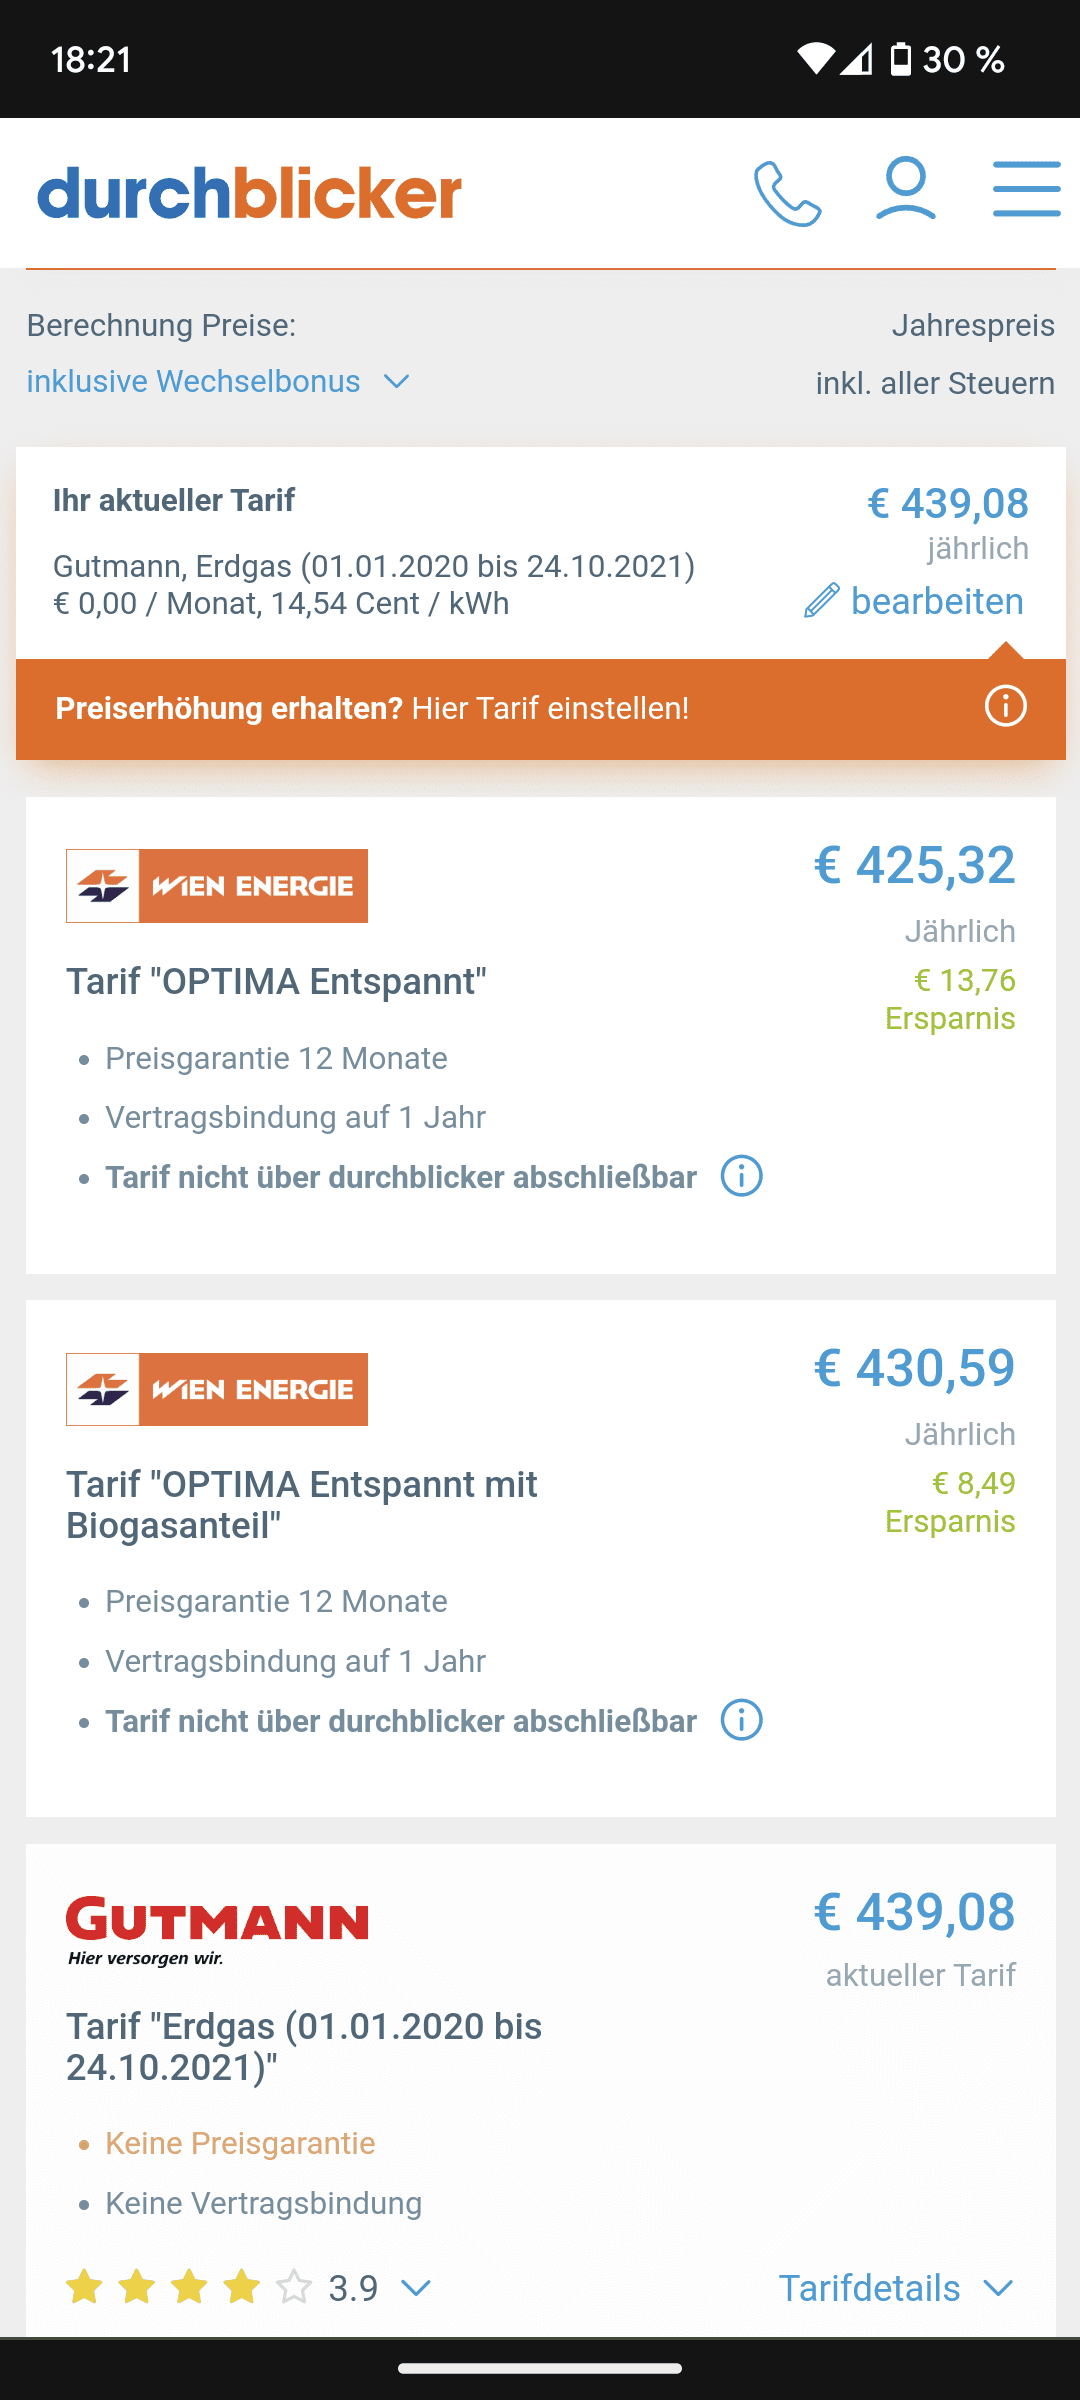Screen dimensions: 1080x2400
Task: Click 'Hier Tarif einstellen!' banner text
Action: (550, 708)
